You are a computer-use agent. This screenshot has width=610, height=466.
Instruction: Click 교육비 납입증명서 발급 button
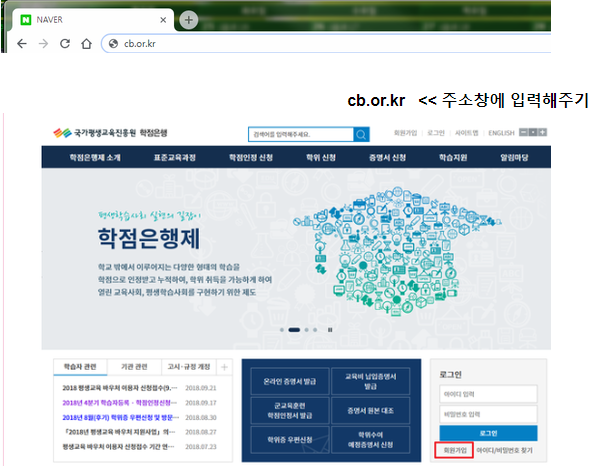[370, 381]
